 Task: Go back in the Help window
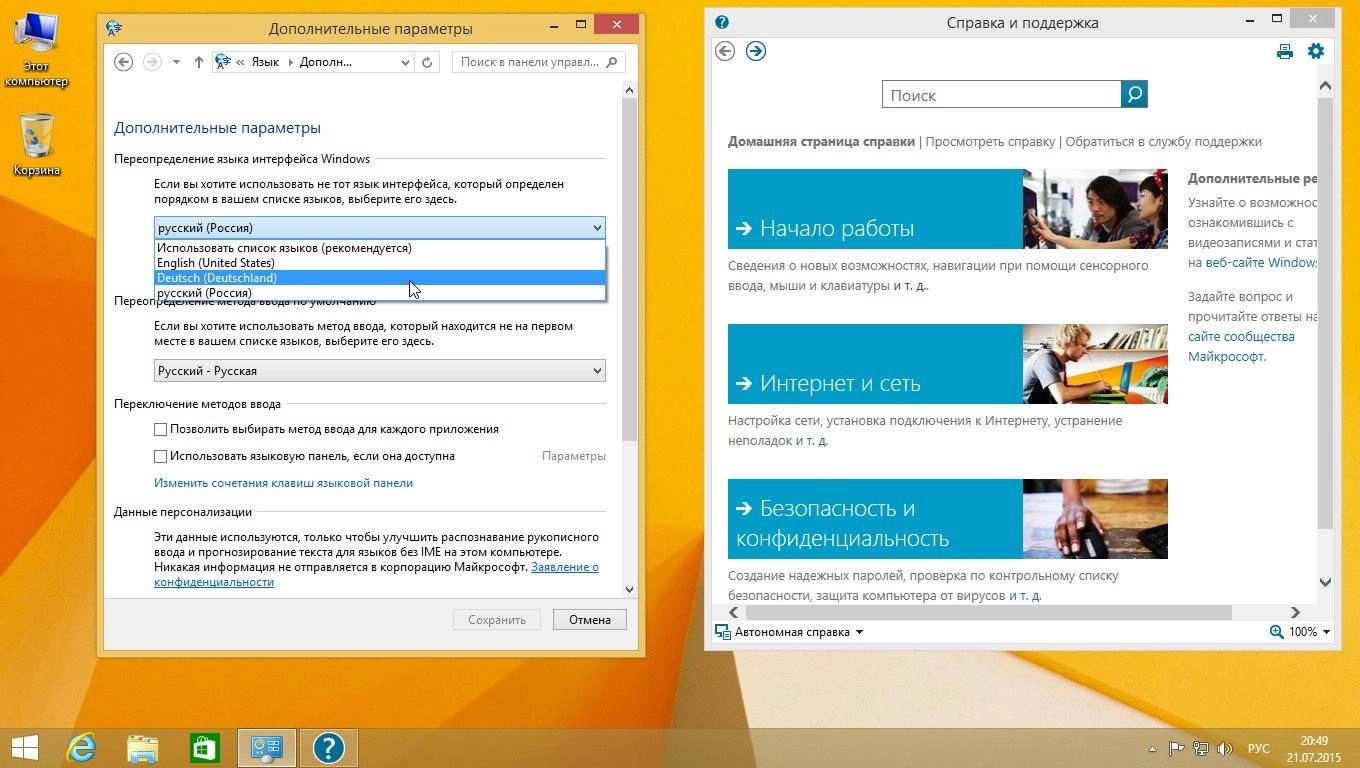[726, 51]
